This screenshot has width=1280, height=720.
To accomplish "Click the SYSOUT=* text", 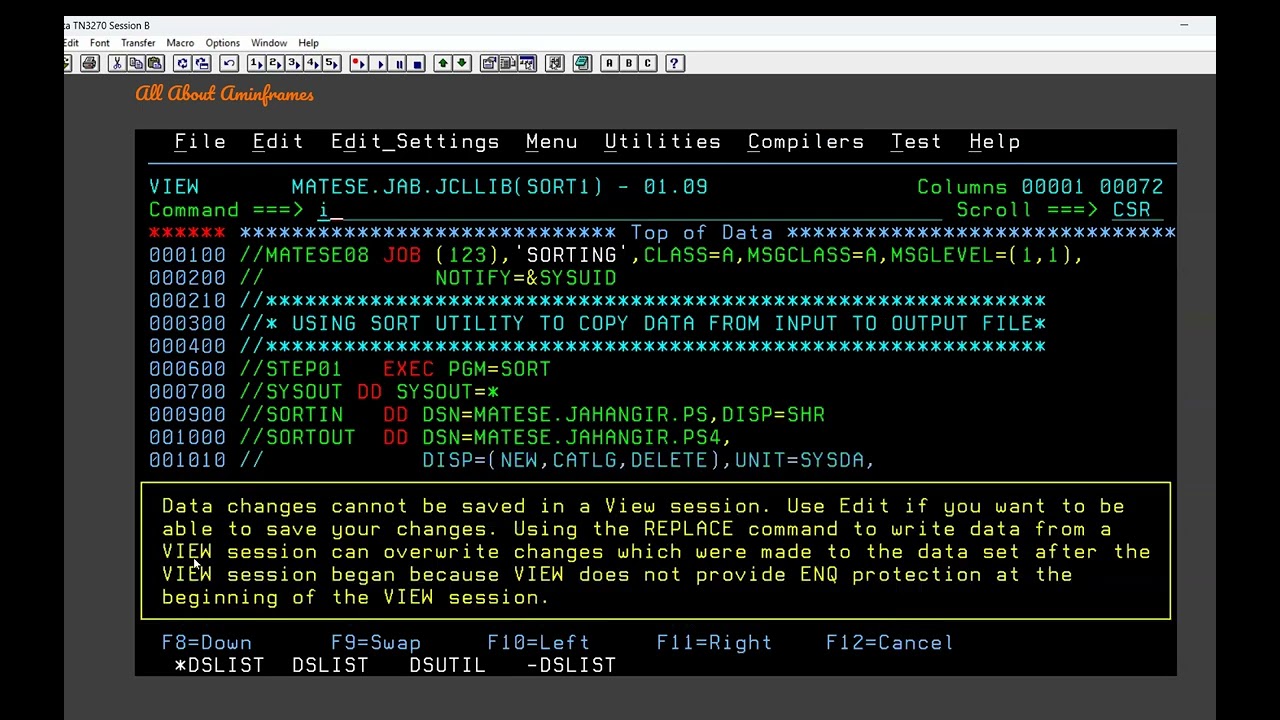I will pos(447,392).
